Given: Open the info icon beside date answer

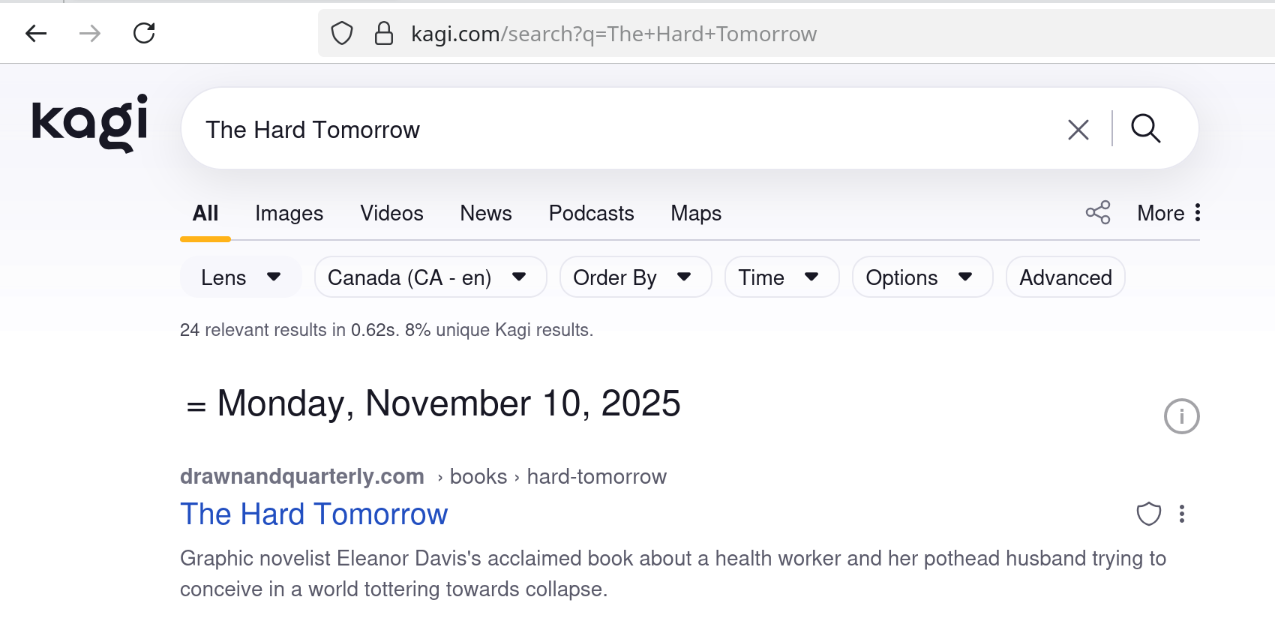Looking at the screenshot, I should (1181, 416).
